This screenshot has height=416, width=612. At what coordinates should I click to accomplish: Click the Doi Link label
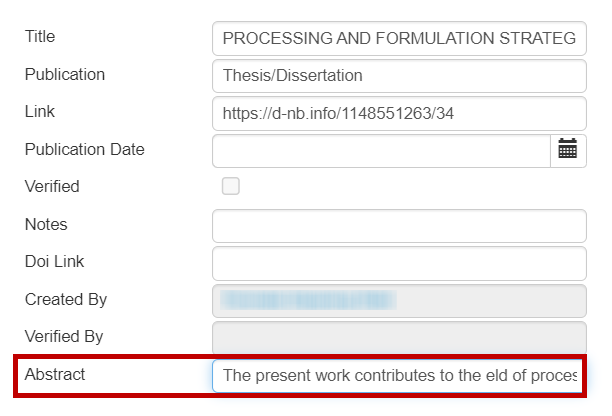click(x=55, y=261)
